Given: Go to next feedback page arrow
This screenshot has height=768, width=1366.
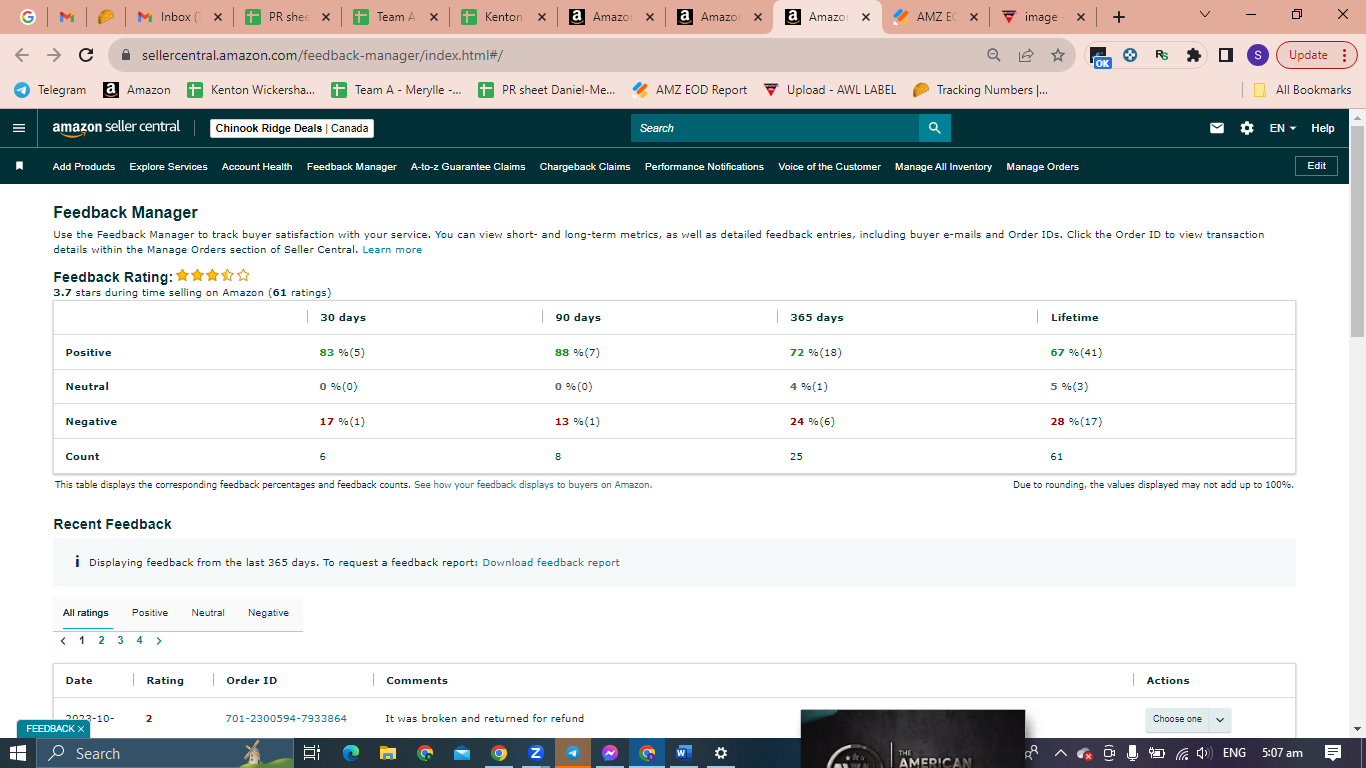Looking at the screenshot, I should coord(159,641).
